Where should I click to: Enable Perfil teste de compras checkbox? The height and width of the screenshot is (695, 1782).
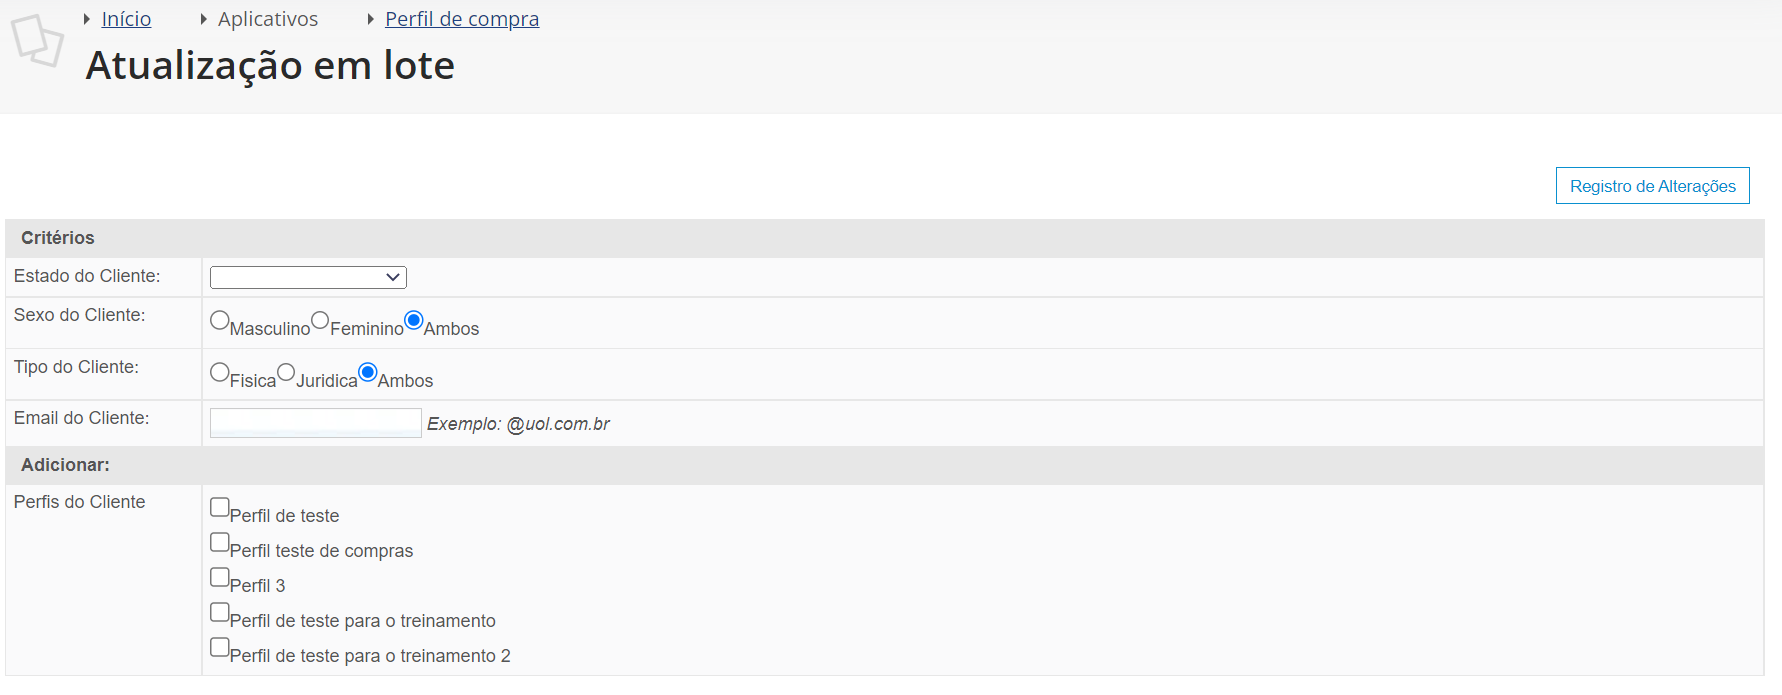[x=220, y=542]
